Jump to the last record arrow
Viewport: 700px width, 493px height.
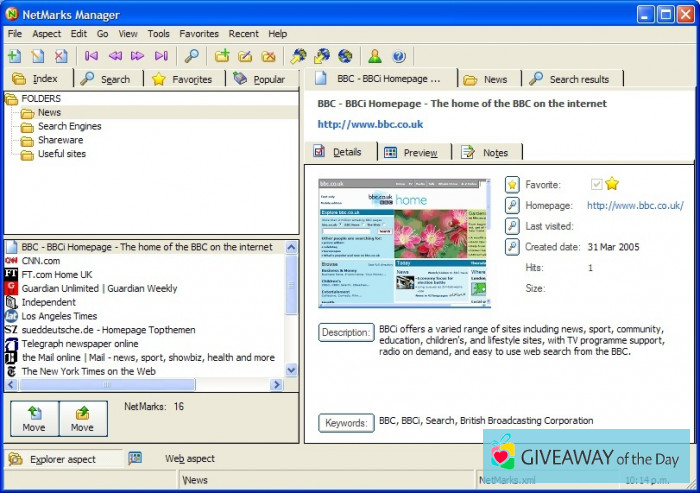pos(162,56)
